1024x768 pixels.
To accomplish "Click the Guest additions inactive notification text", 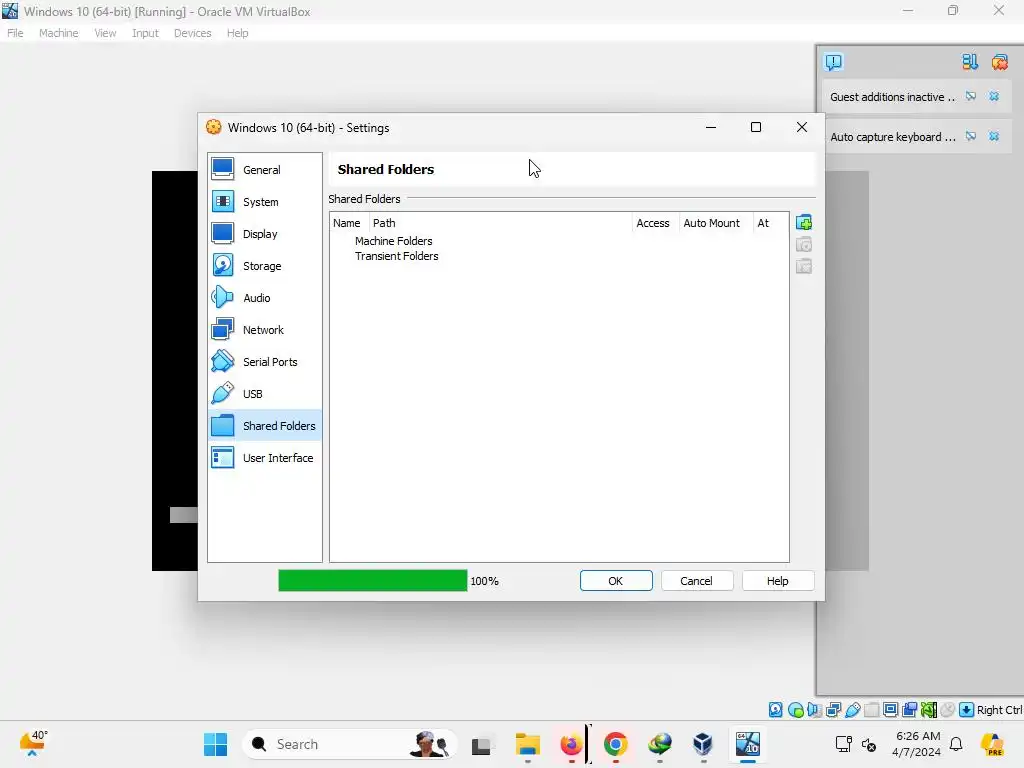I will point(893,97).
